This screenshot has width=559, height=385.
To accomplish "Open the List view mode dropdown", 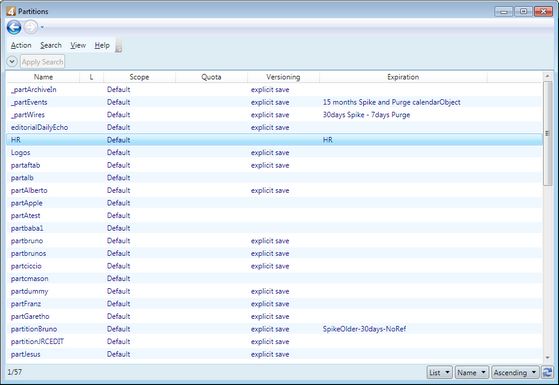I will point(440,373).
